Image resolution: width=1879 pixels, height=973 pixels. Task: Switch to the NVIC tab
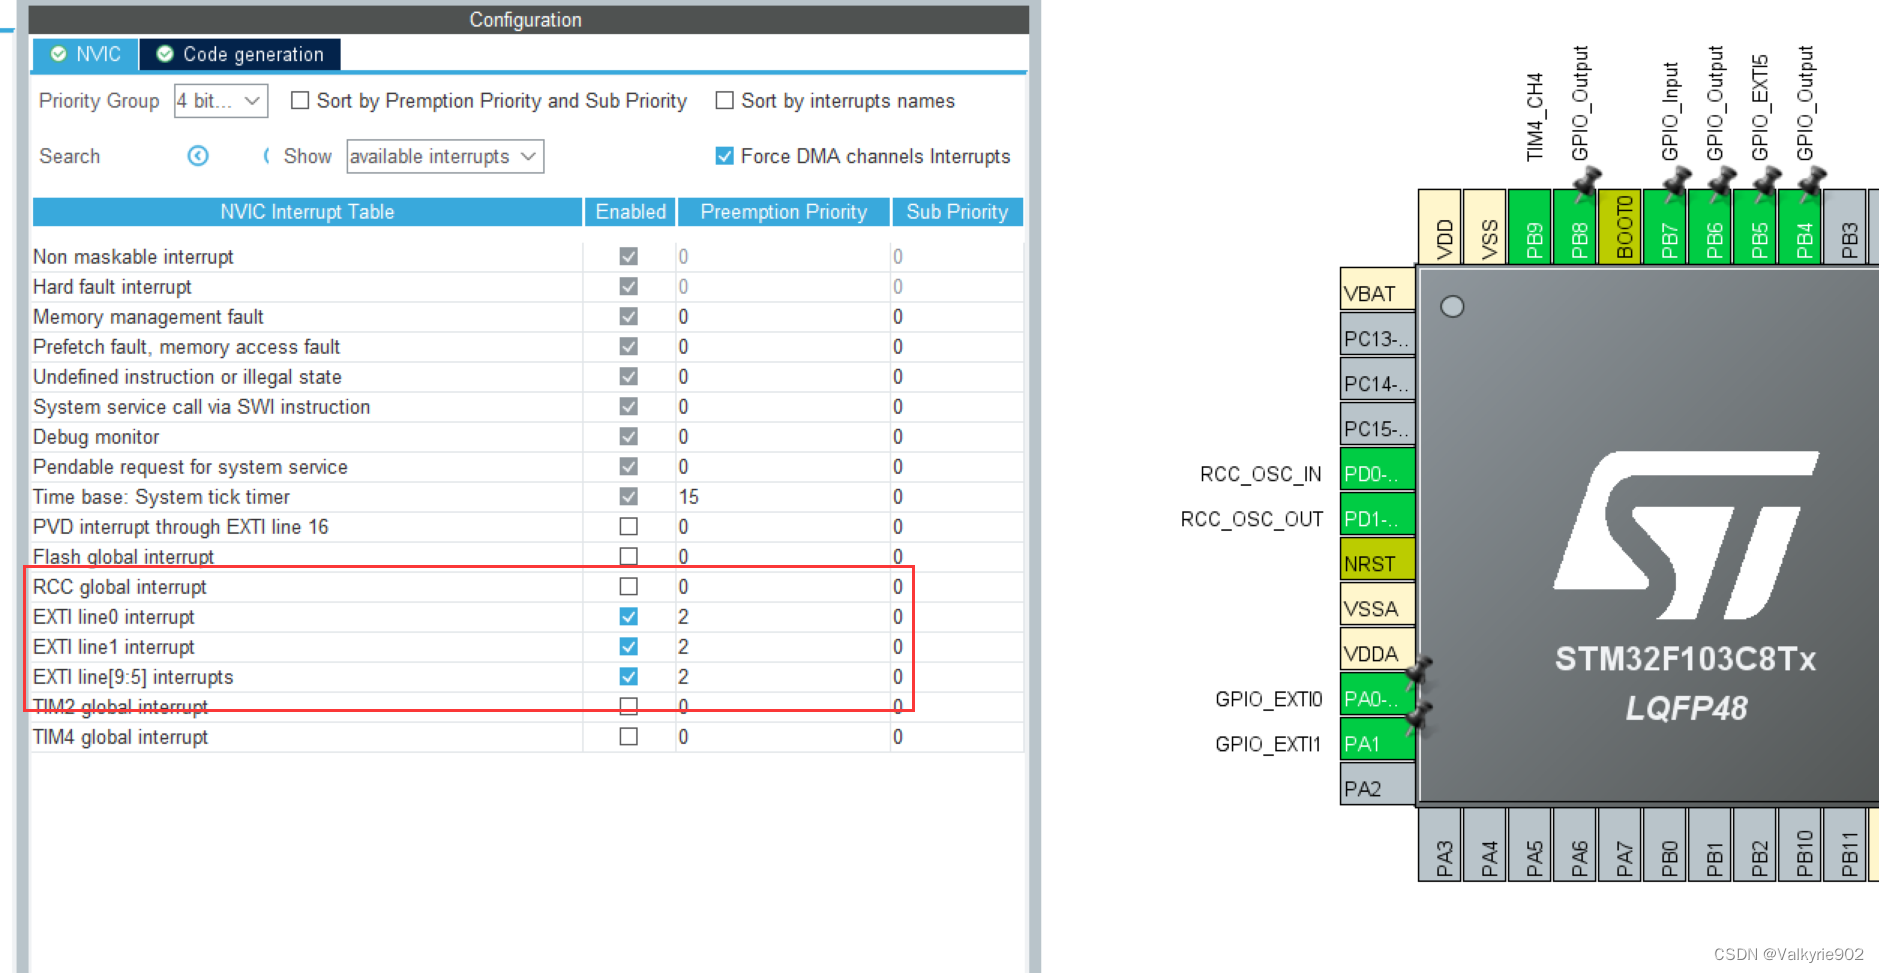[86, 54]
